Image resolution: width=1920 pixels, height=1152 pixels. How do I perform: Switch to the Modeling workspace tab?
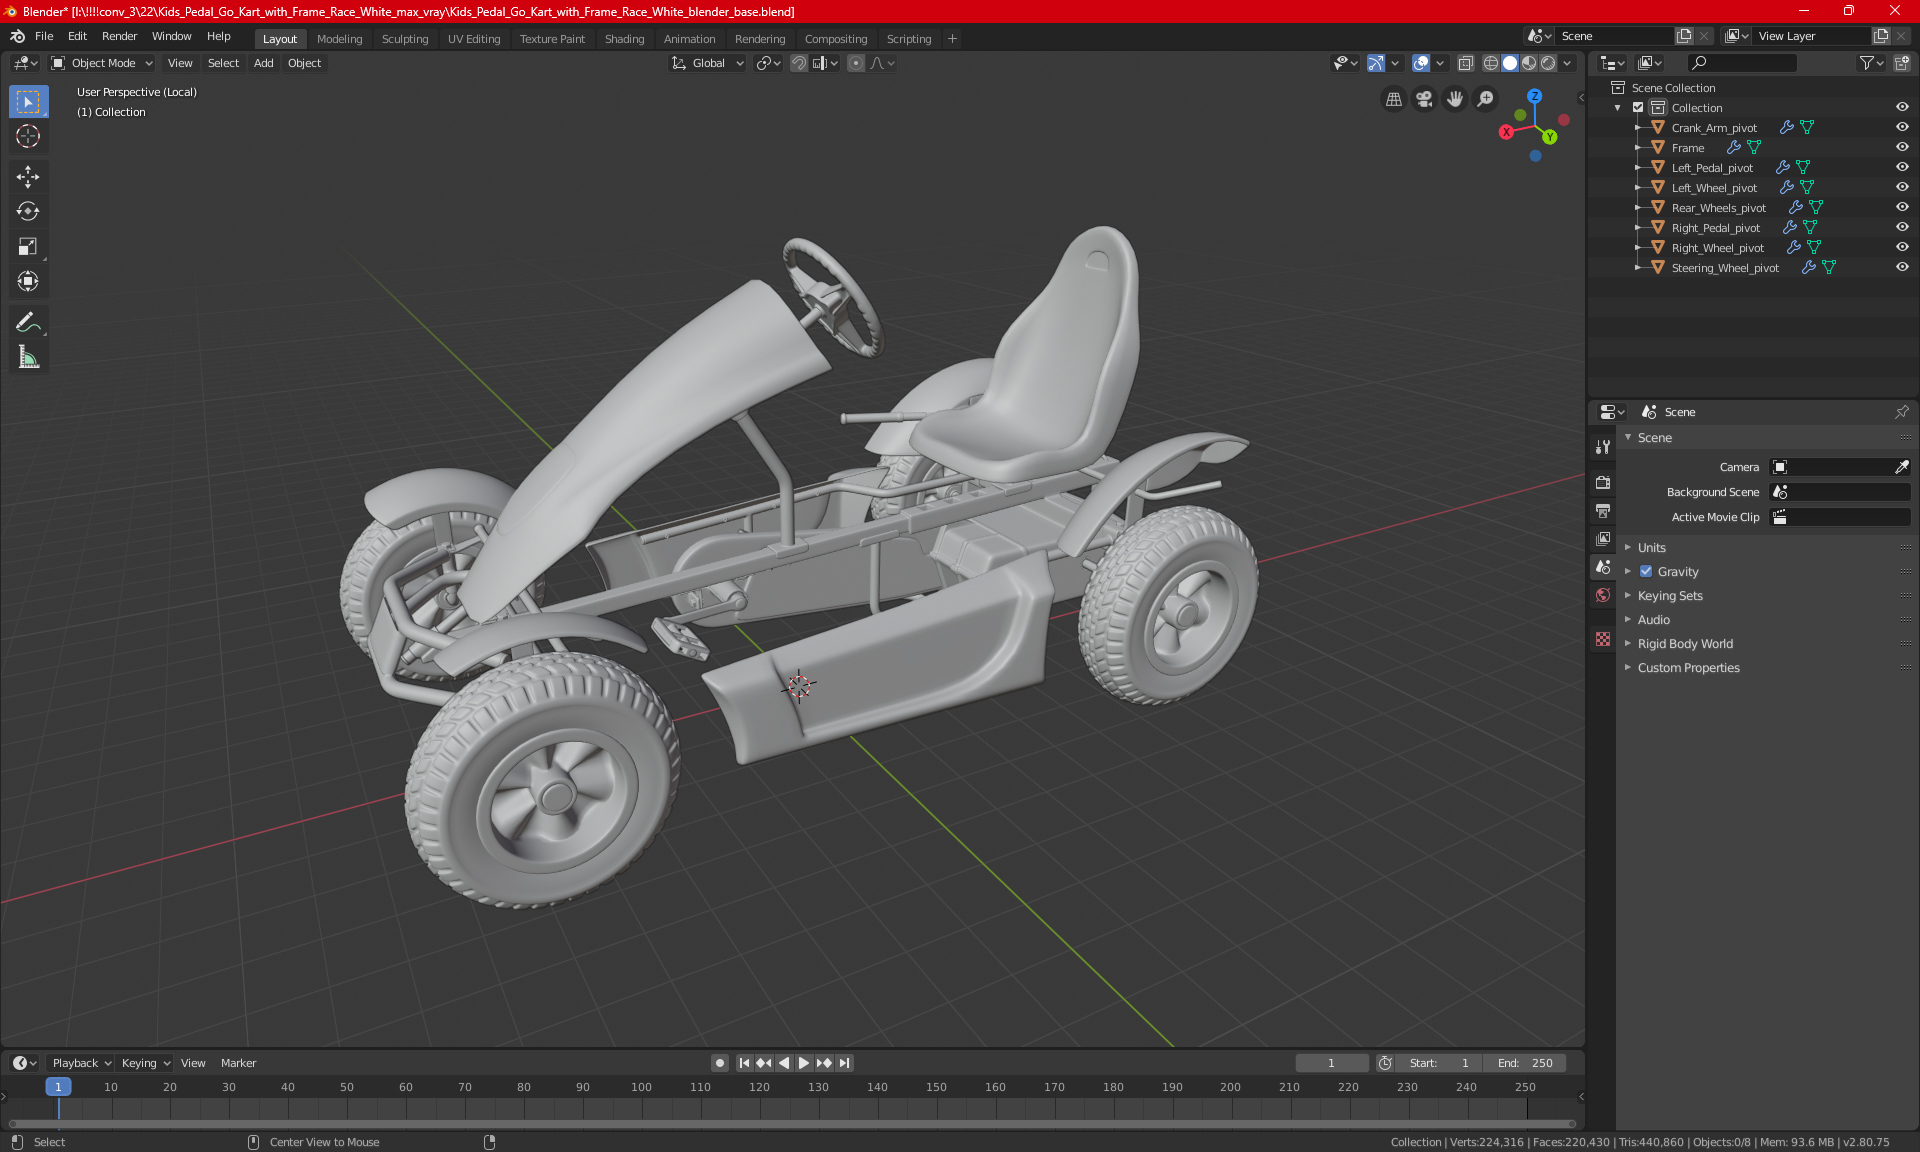[339, 39]
